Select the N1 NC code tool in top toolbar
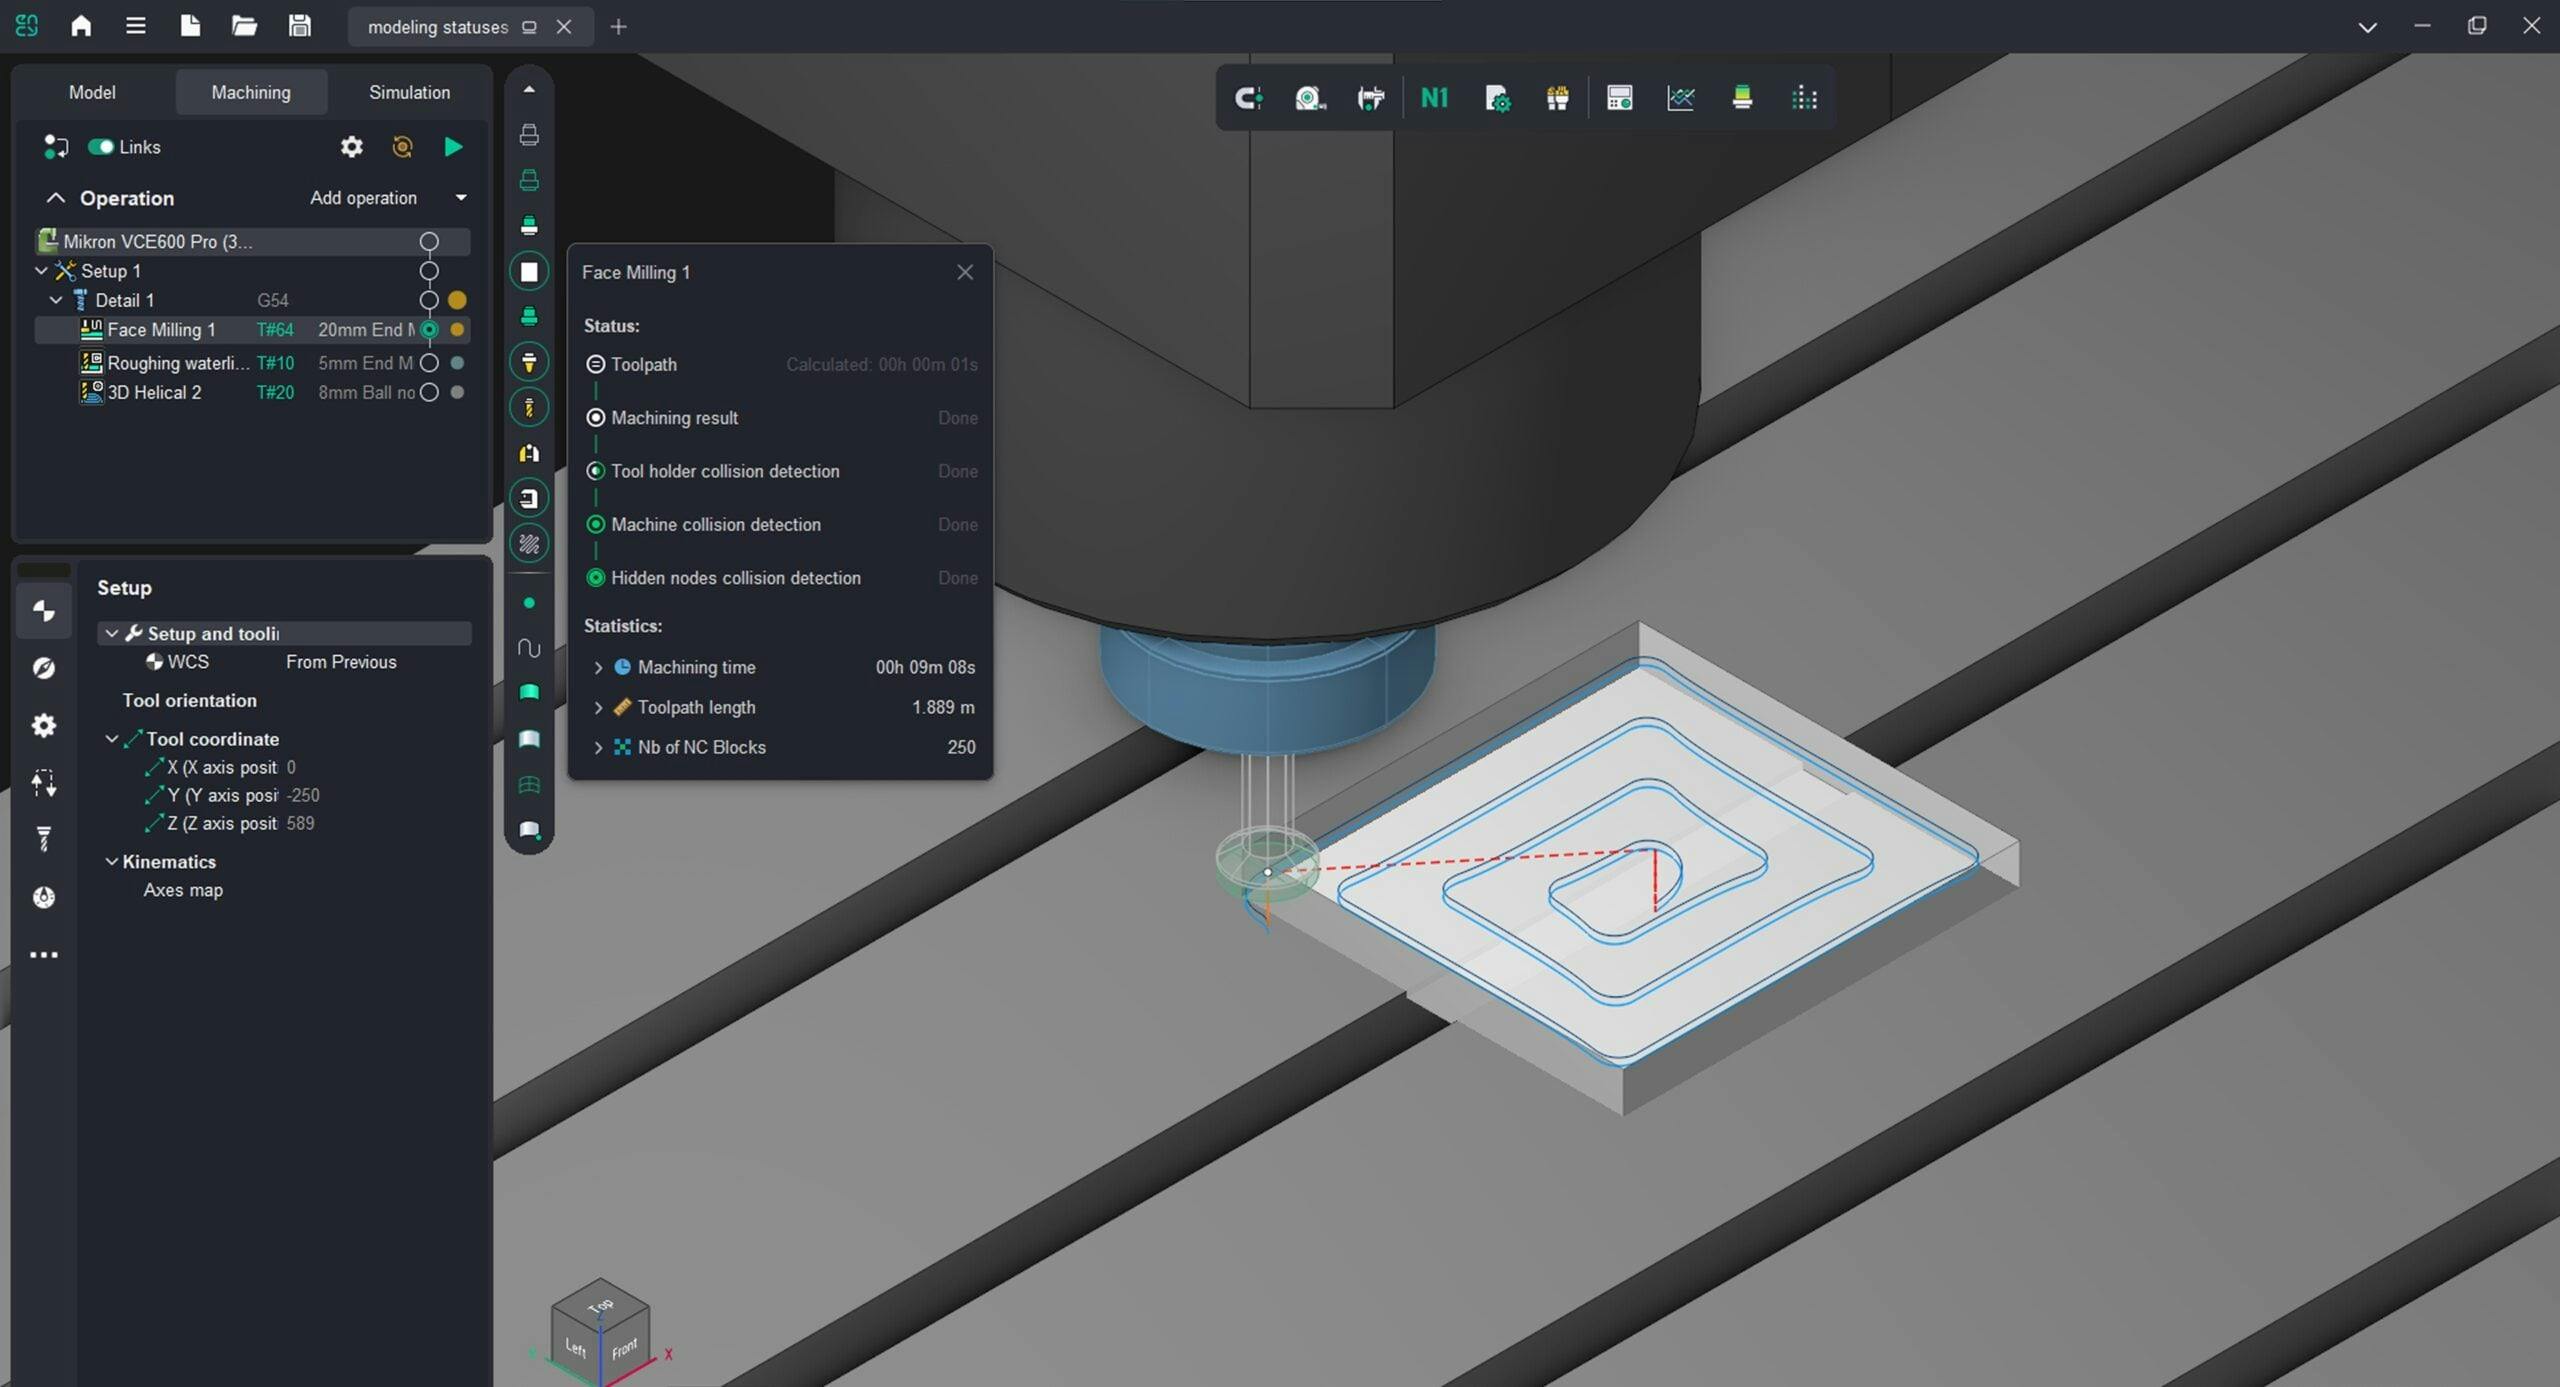 point(1434,98)
